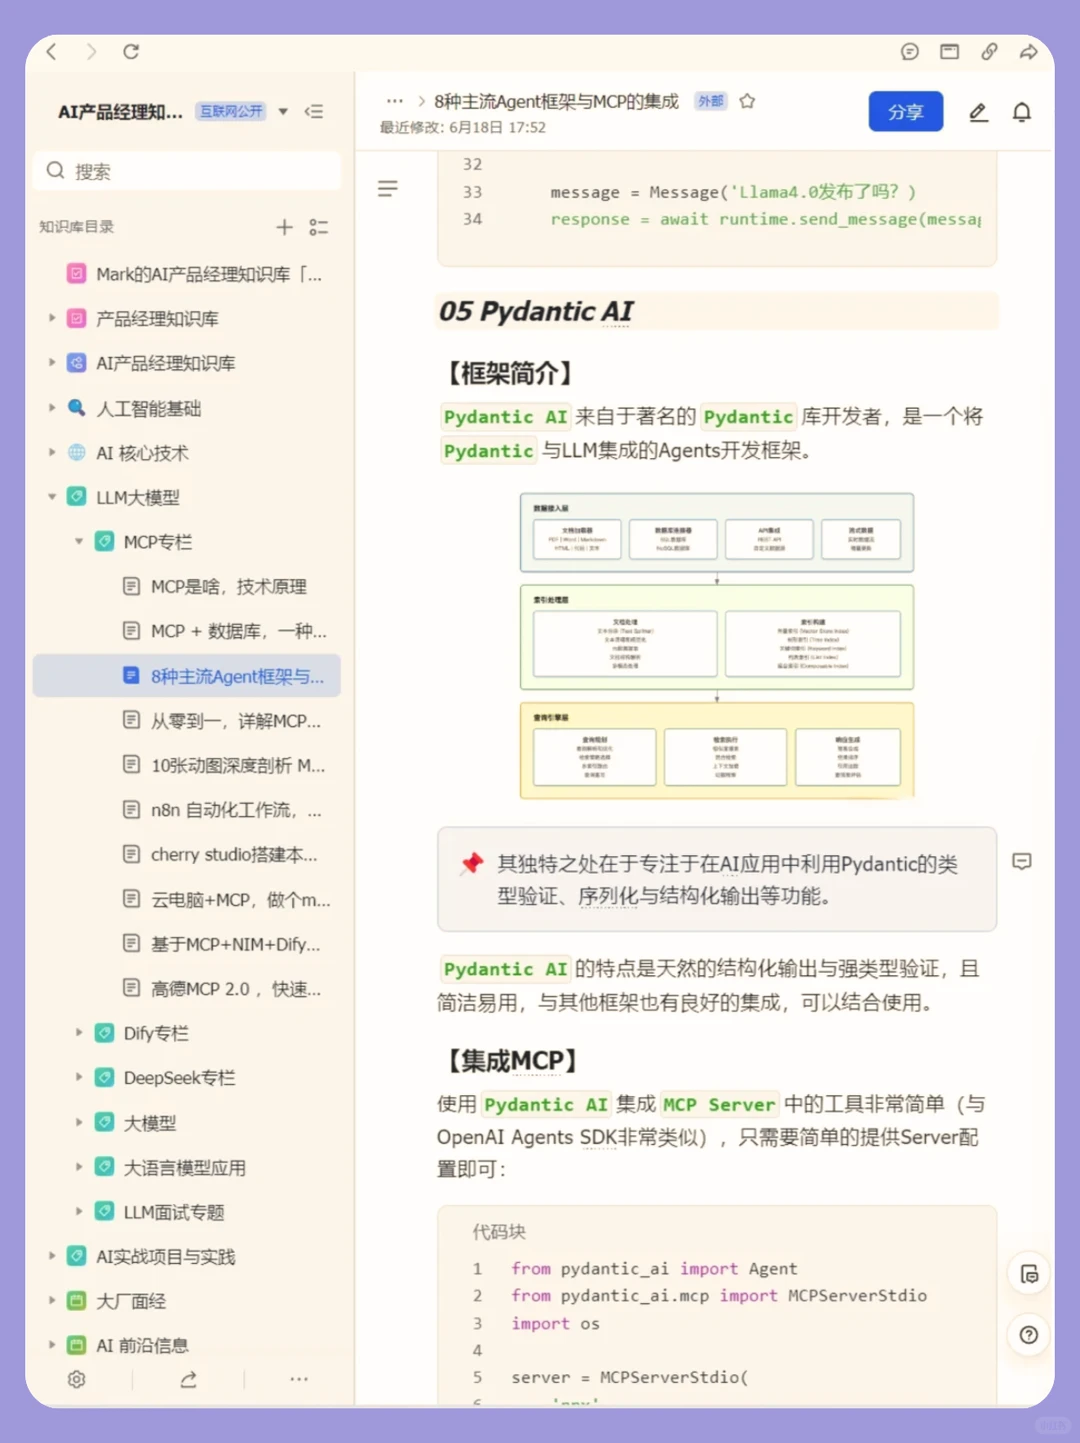Screen dimensions: 1080x1443
Task: Copy link with the chain icon
Action: pos(989,51)
